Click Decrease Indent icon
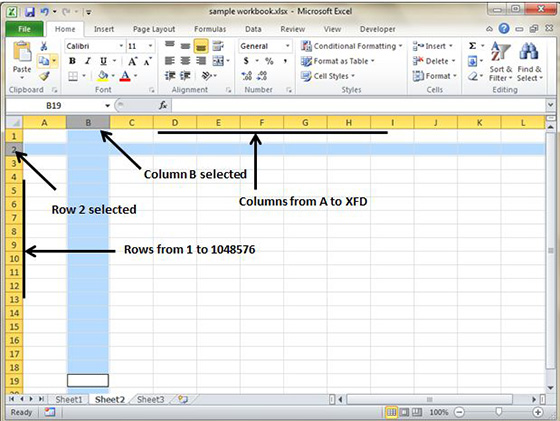Image resolution: width=560 pixels, height=421 pixels. (170, 76)
